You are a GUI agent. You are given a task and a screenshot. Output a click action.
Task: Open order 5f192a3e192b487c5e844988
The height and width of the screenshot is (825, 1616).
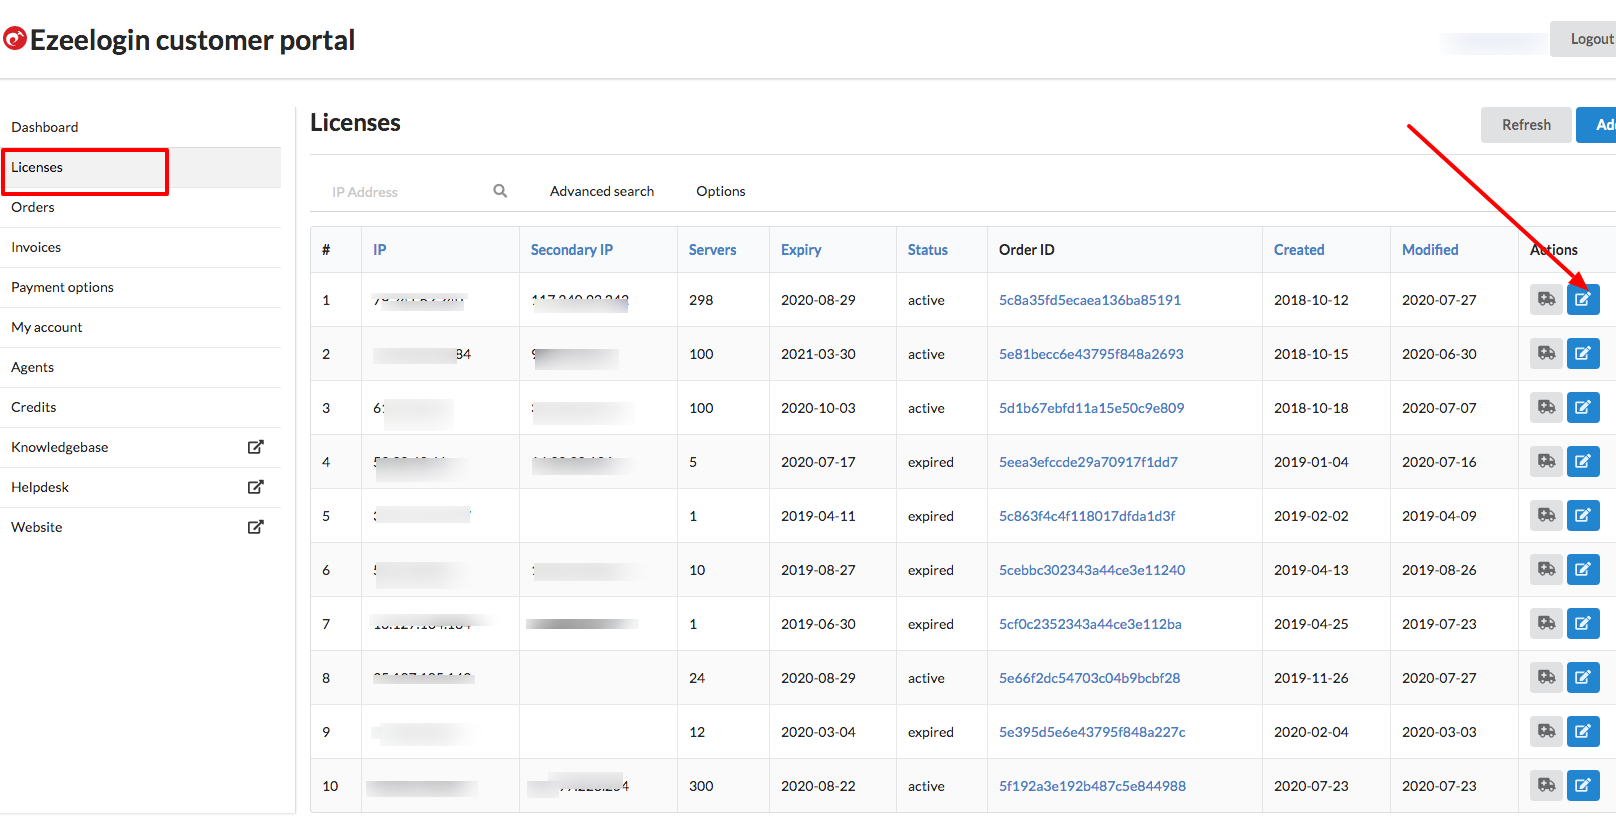pos(1093,786)
